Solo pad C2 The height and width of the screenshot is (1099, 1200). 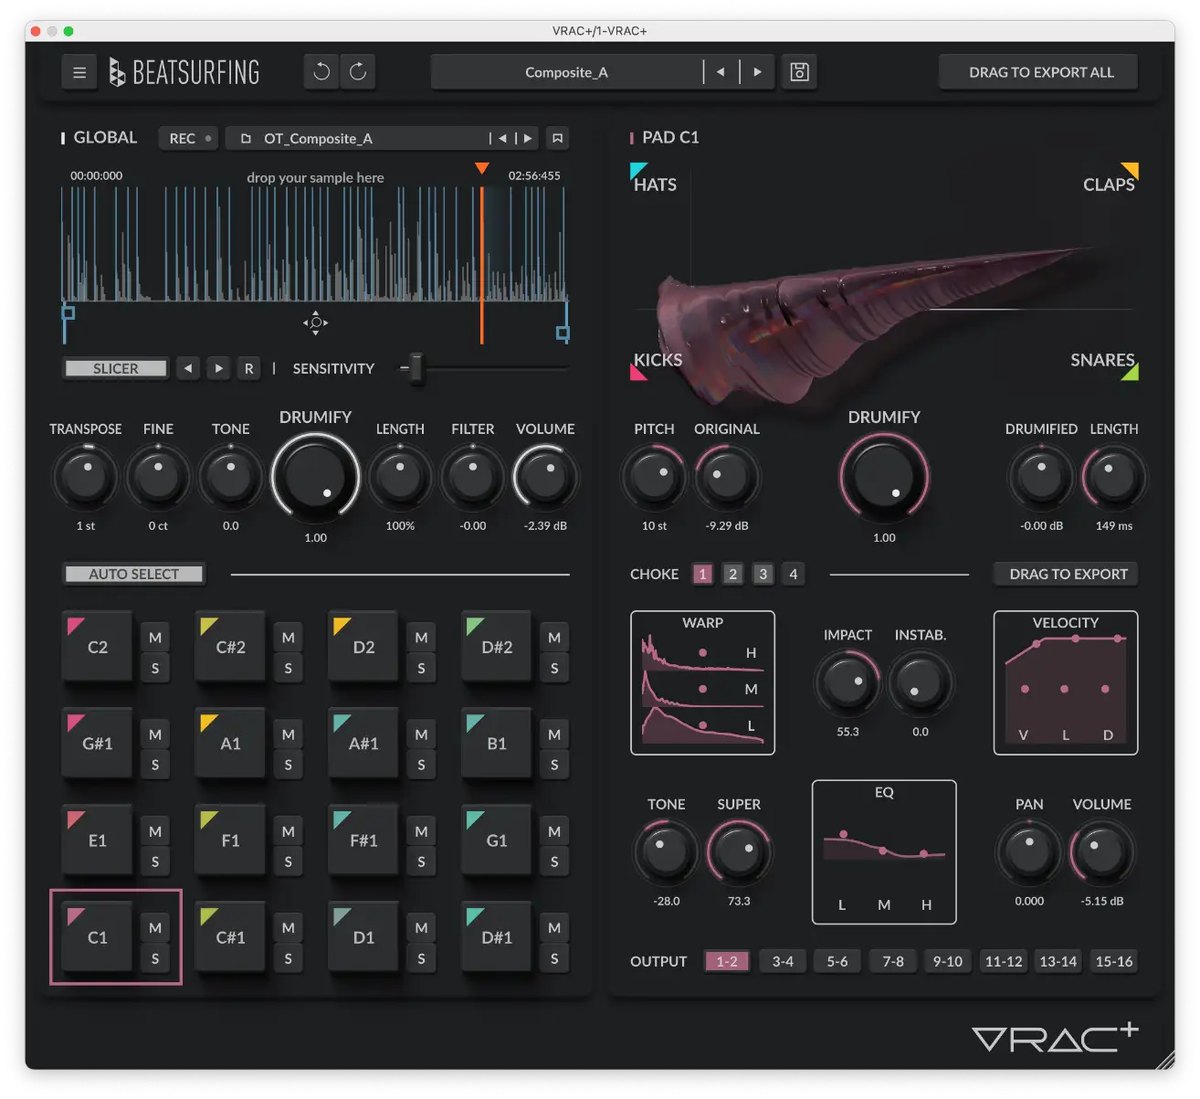tap(155, 668)
